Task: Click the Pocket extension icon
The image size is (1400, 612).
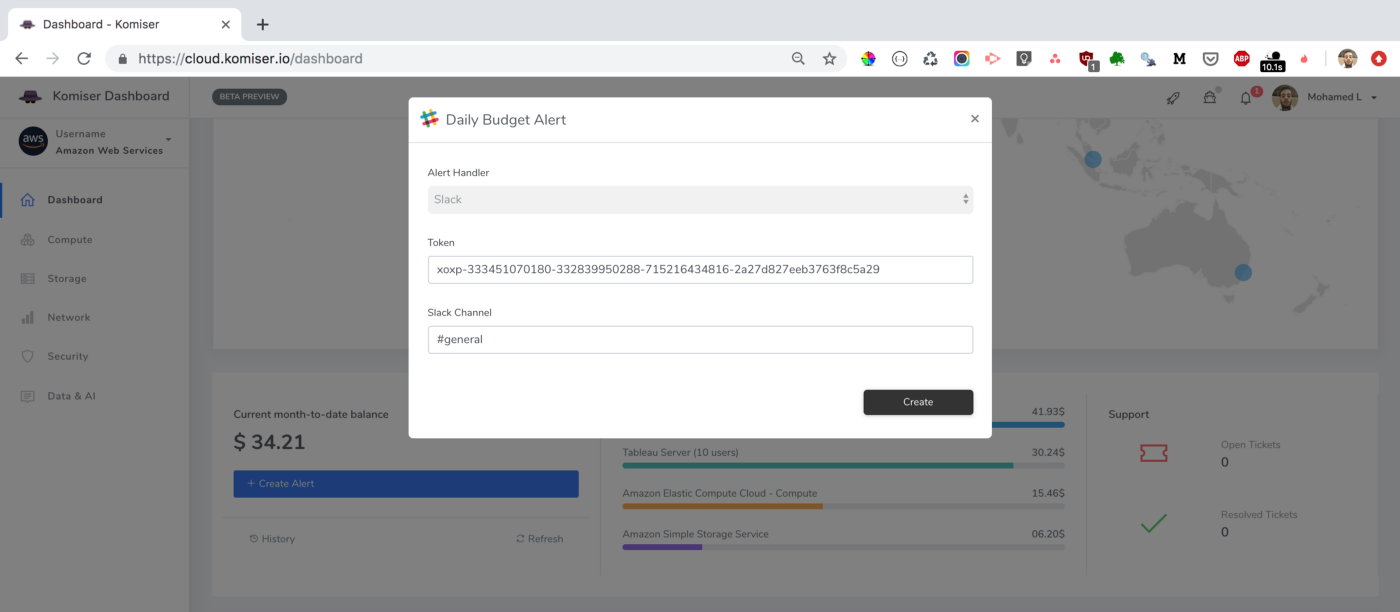Action: 1210,59
